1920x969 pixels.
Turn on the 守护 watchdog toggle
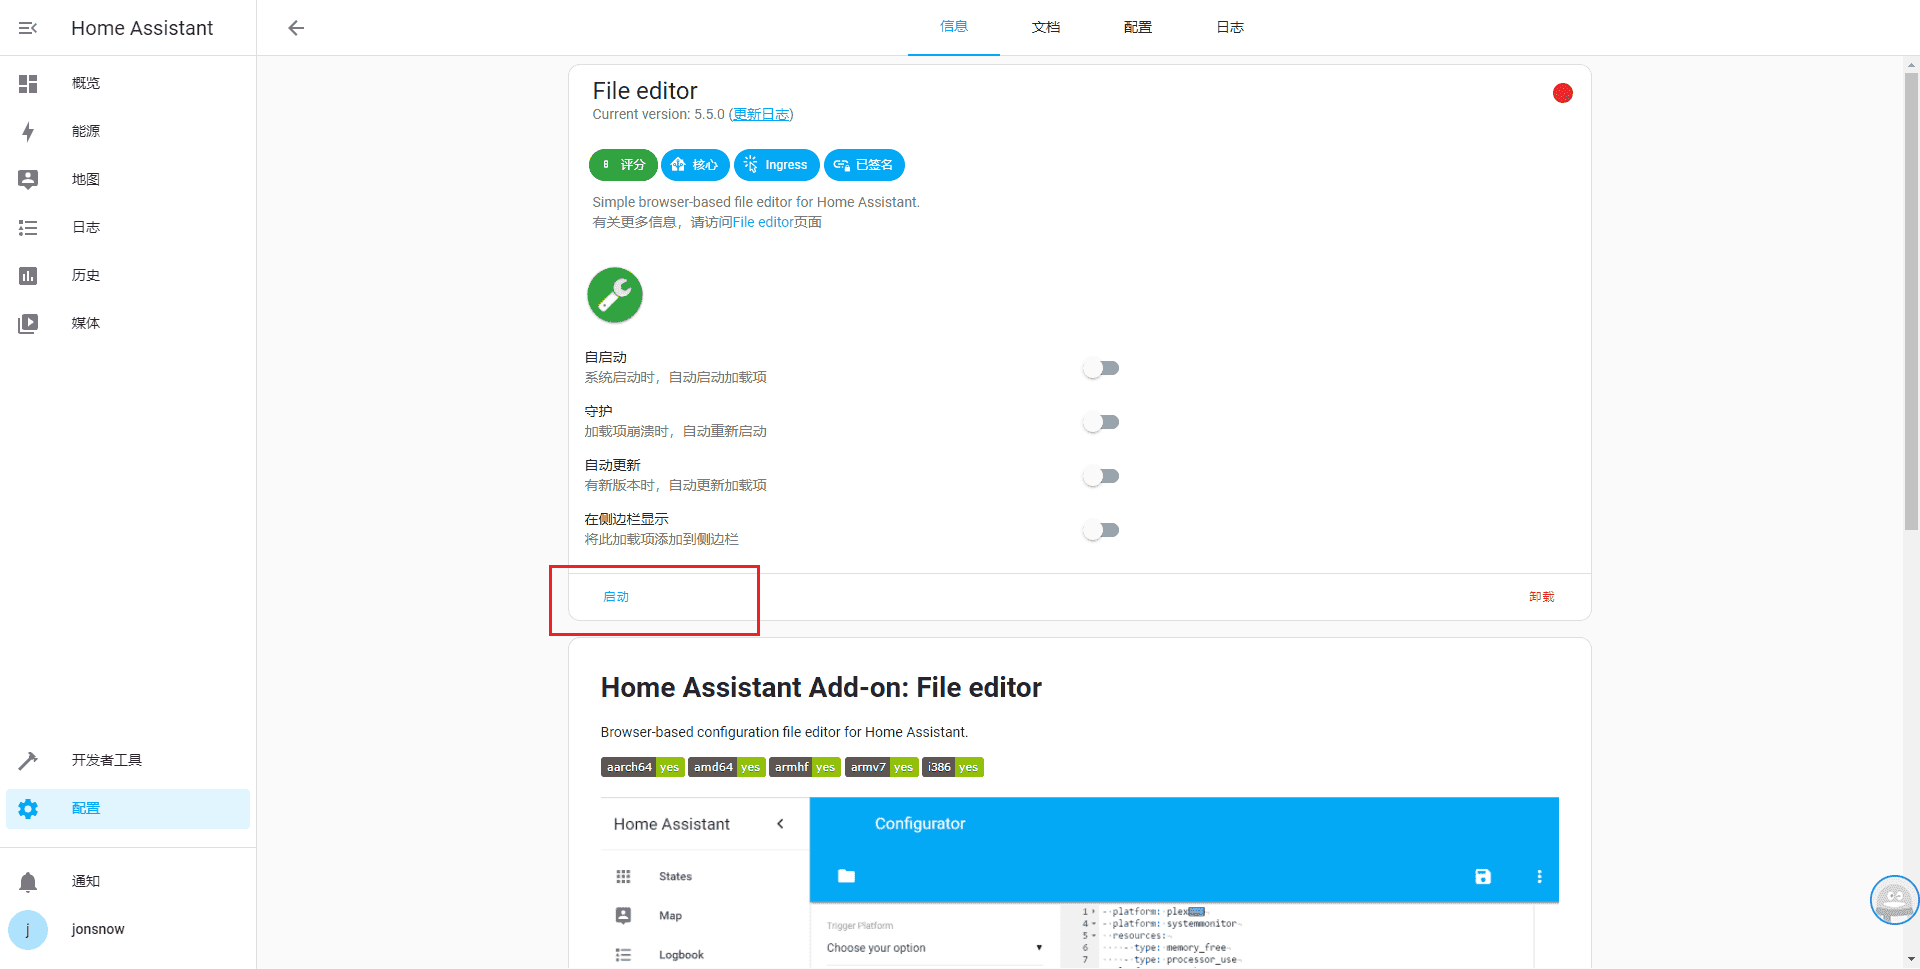pyautogui.click(x=1100, y=422)
